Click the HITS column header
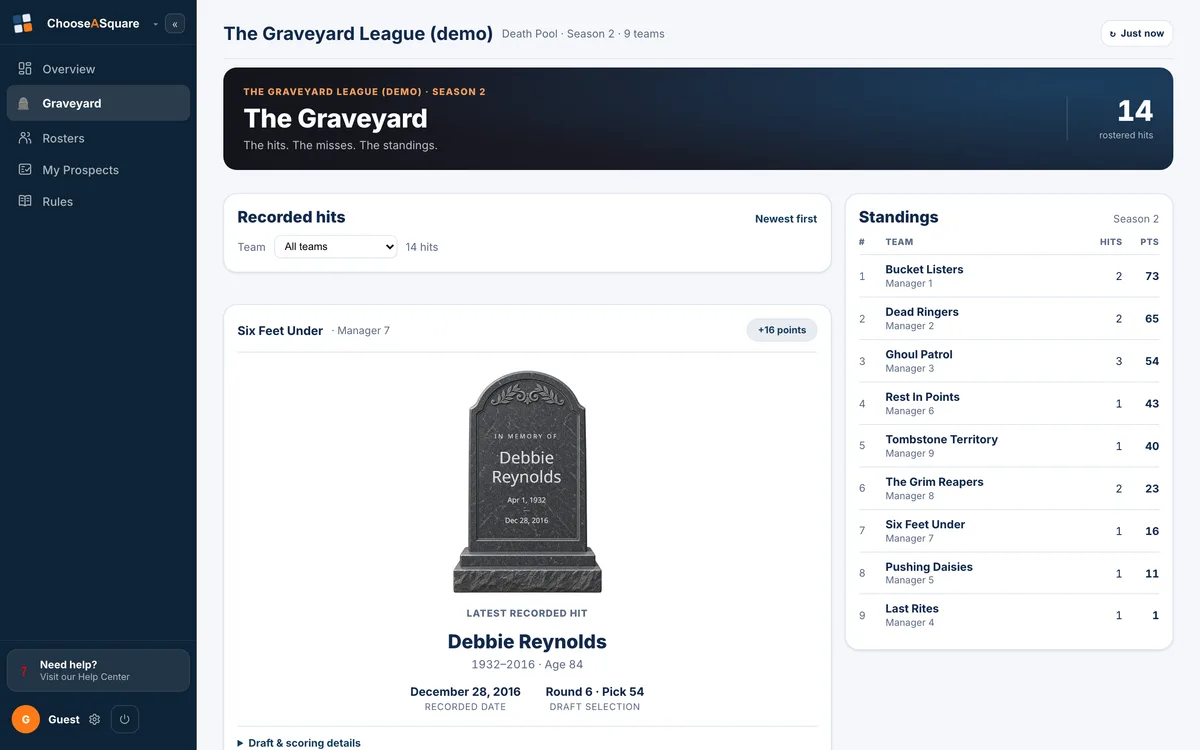Image resolution: width=1200 pixels, height=750 pixels. pyautogui.click(x=1111, y=242)
